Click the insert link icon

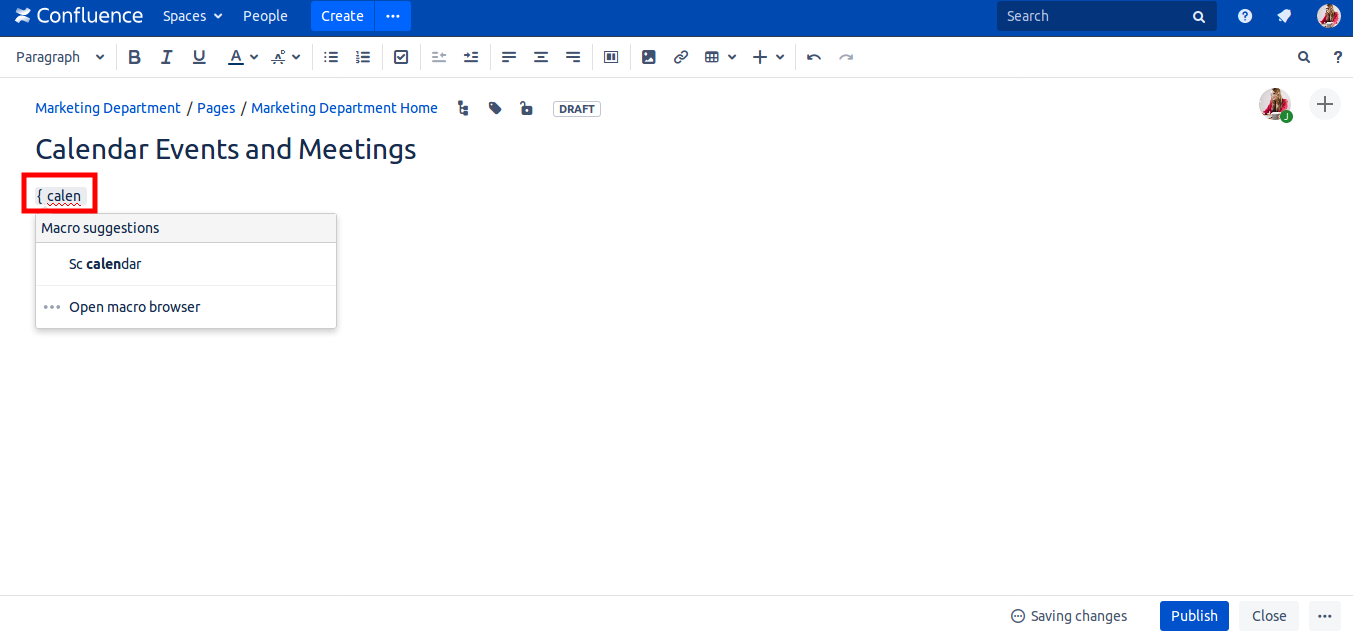(681, 57)
